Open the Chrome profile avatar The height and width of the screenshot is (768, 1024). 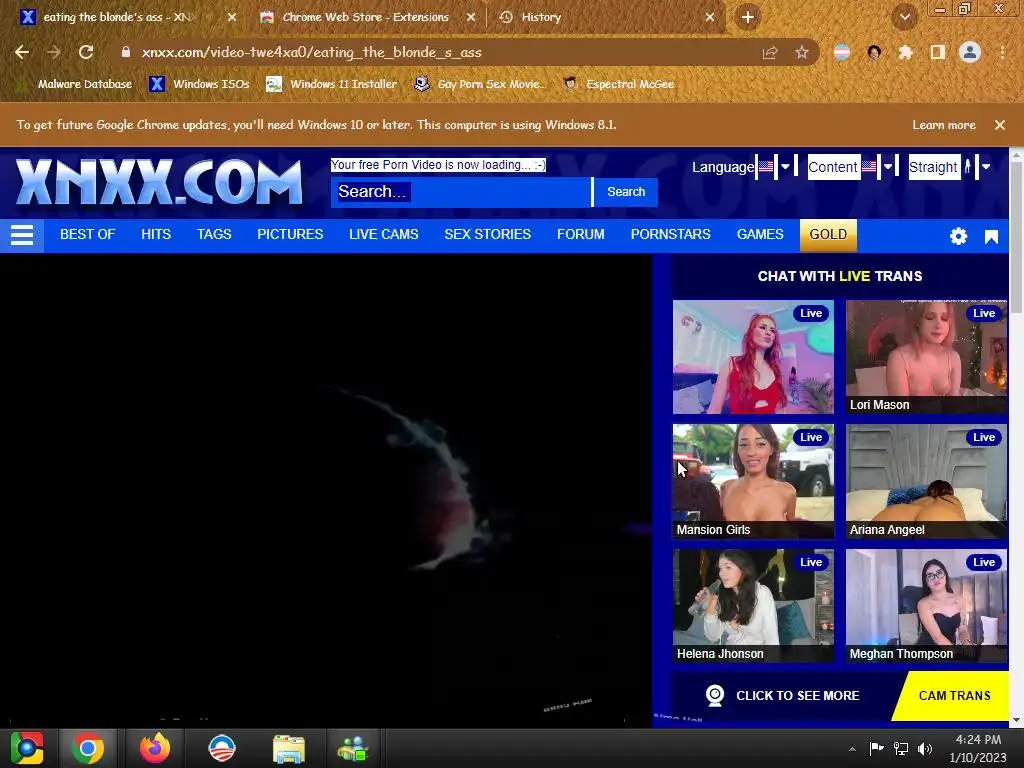(970, 52)
